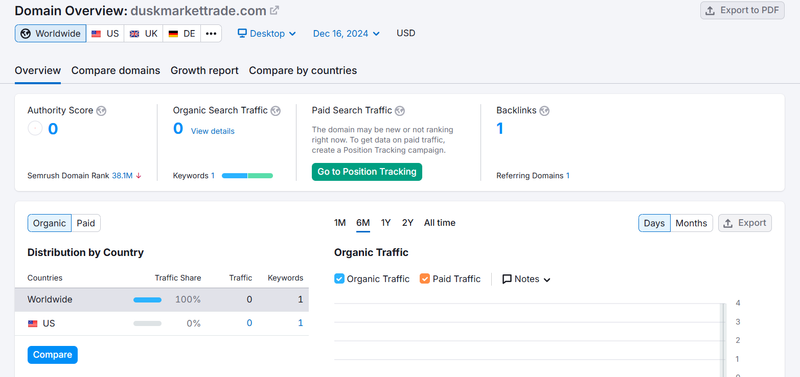The height and width of the screenshot is (377, 800).
Task: Click the red down arrow beside Domain Rank
Action: coord(138,175)
